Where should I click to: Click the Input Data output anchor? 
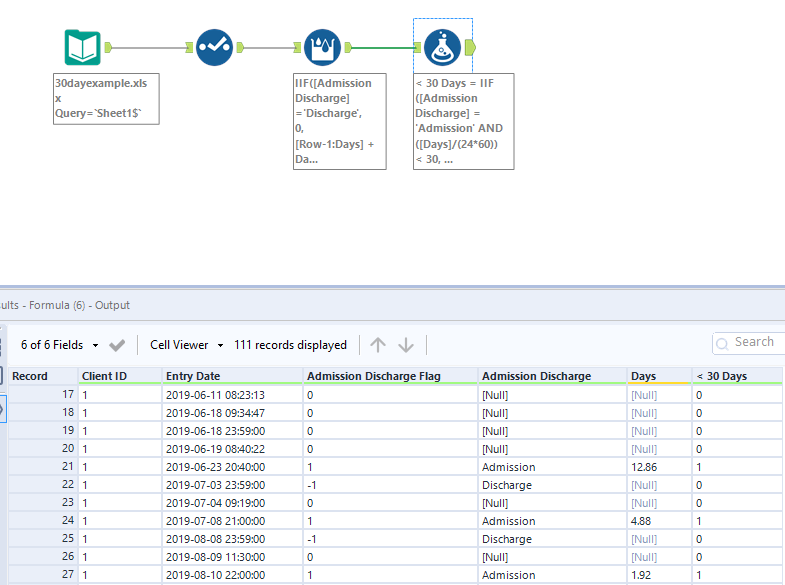109,47
